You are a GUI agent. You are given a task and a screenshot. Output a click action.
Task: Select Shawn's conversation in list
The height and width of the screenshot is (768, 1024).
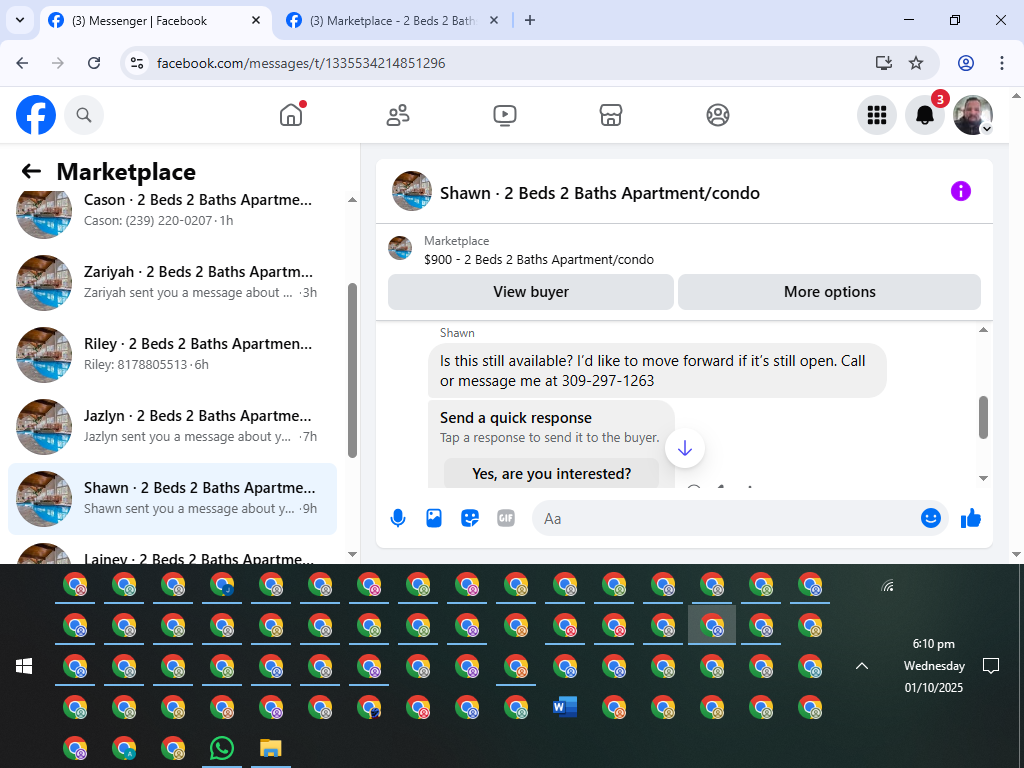pos(172,499)
